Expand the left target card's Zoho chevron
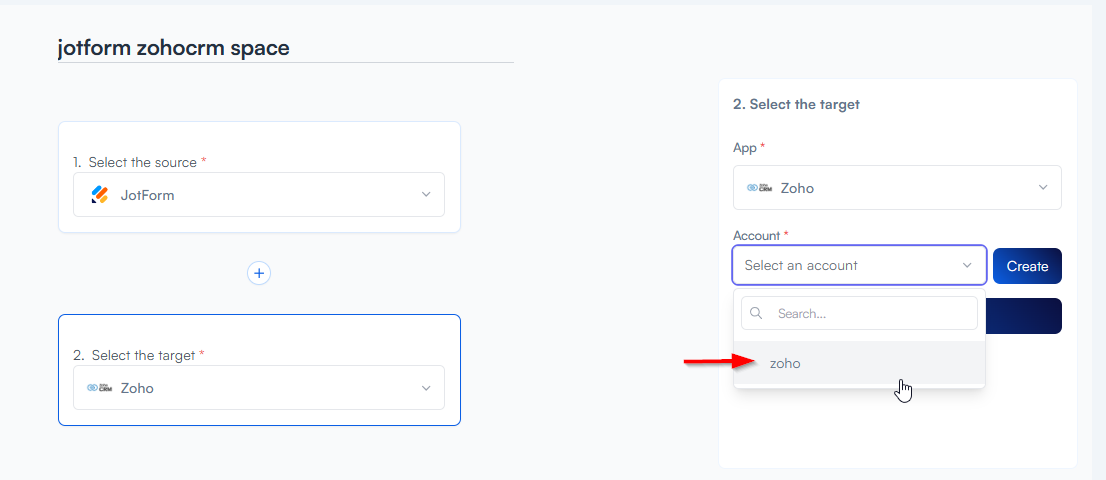This screenshot has height=480, width=1106. 426,388
